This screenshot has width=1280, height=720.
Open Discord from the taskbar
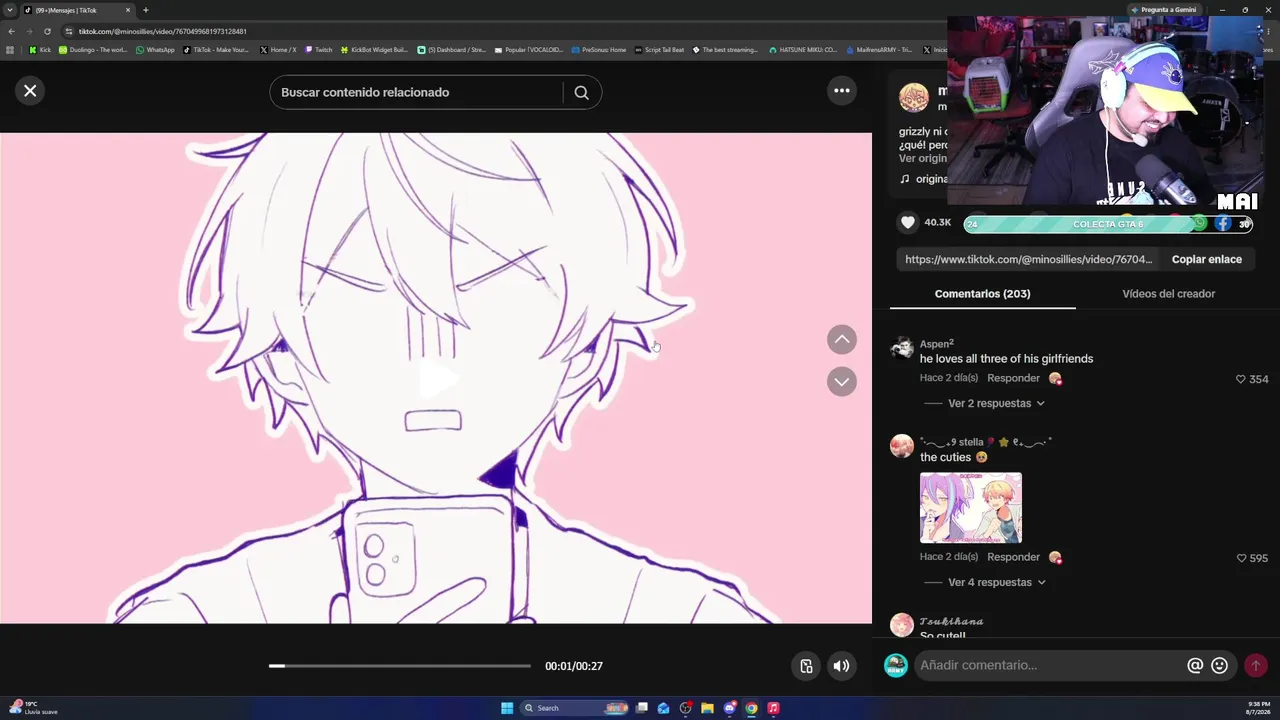tap(730, 708)
